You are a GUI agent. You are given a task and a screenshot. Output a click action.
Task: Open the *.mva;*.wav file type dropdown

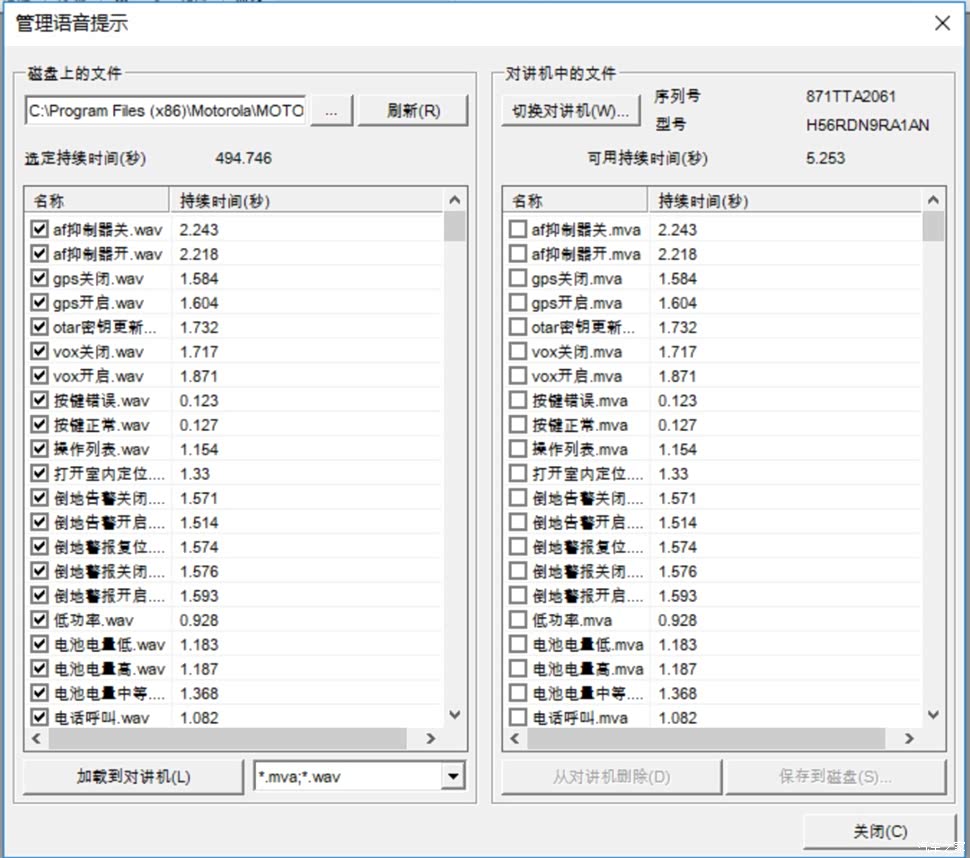pyautogui.click(x=454, y=776)
